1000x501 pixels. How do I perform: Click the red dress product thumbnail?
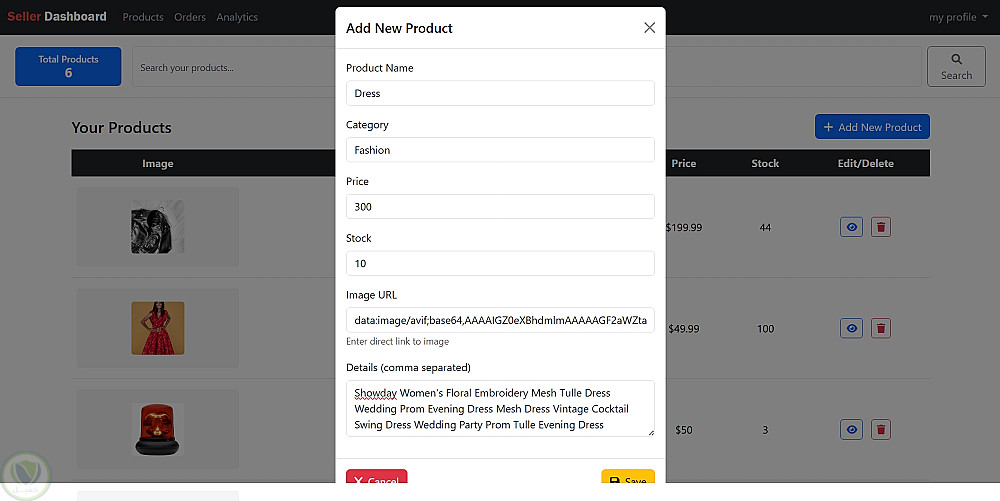coord(158,327)
